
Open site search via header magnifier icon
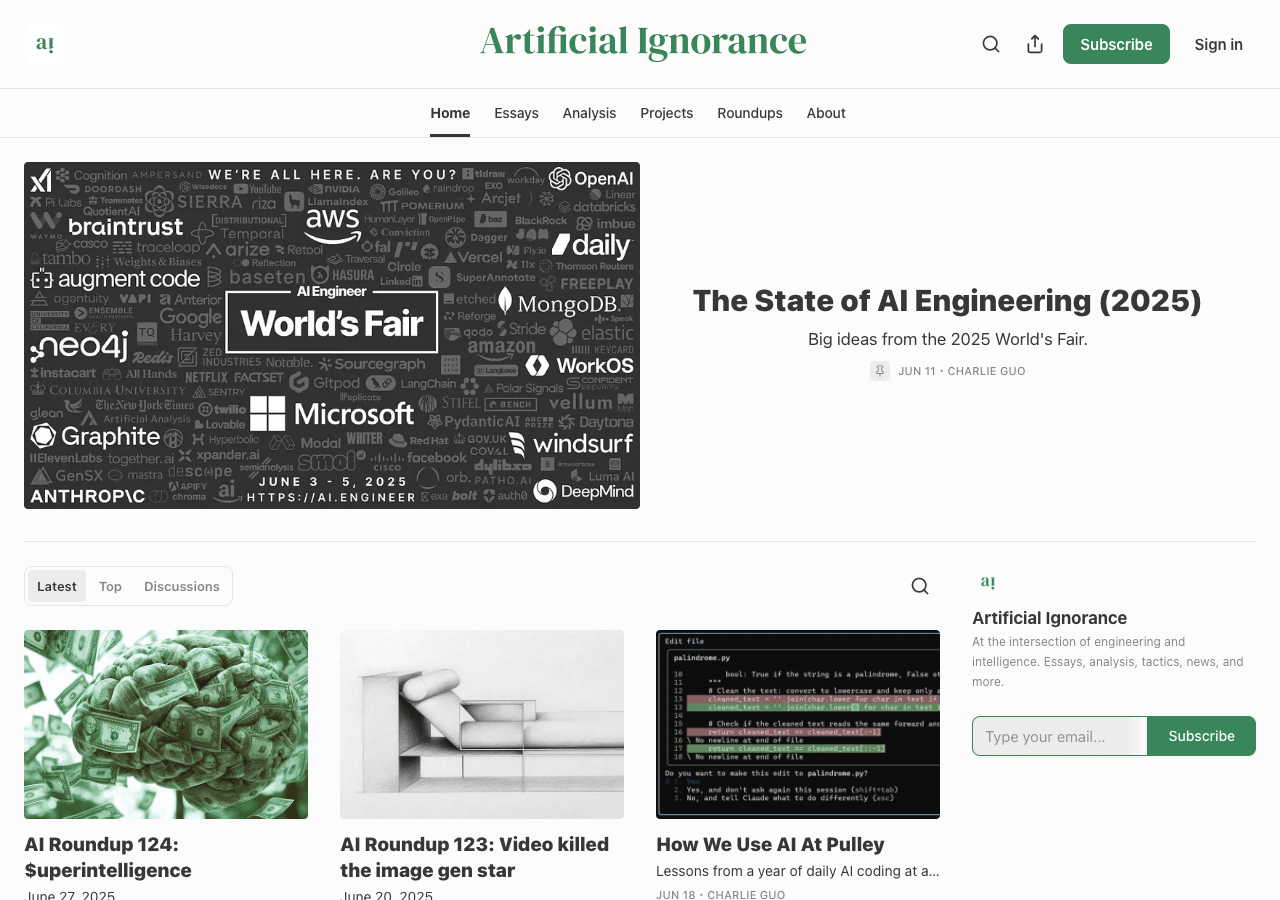coord(991,44)
